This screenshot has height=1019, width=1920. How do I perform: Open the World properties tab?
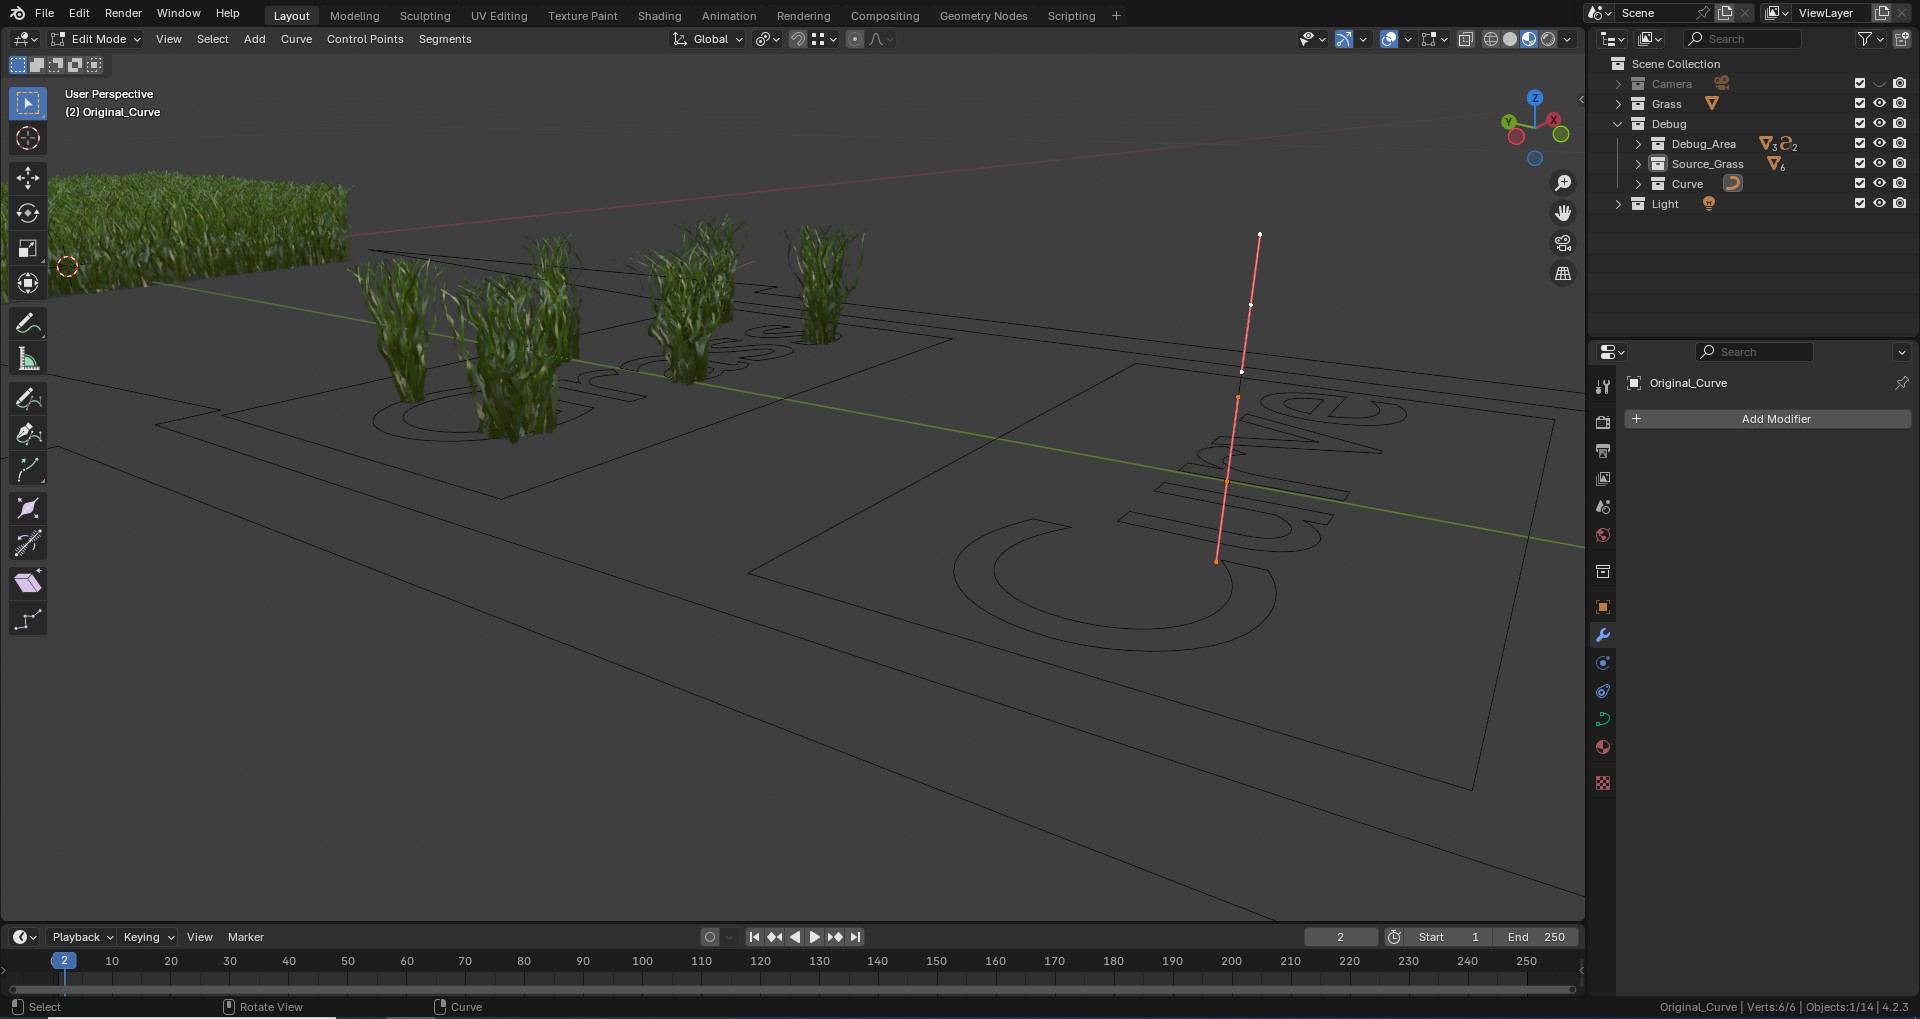(x=1602, y=536)
